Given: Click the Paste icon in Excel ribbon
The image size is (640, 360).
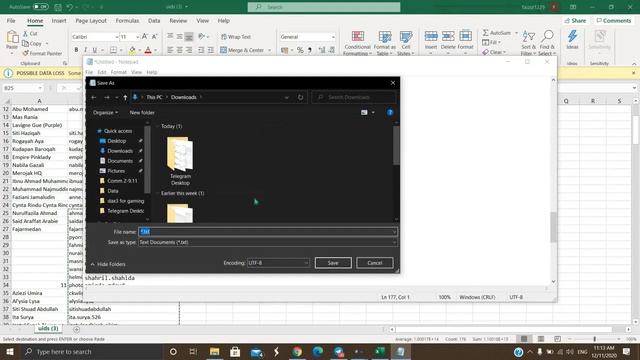Looking at the screenshot, I should 12,38.
